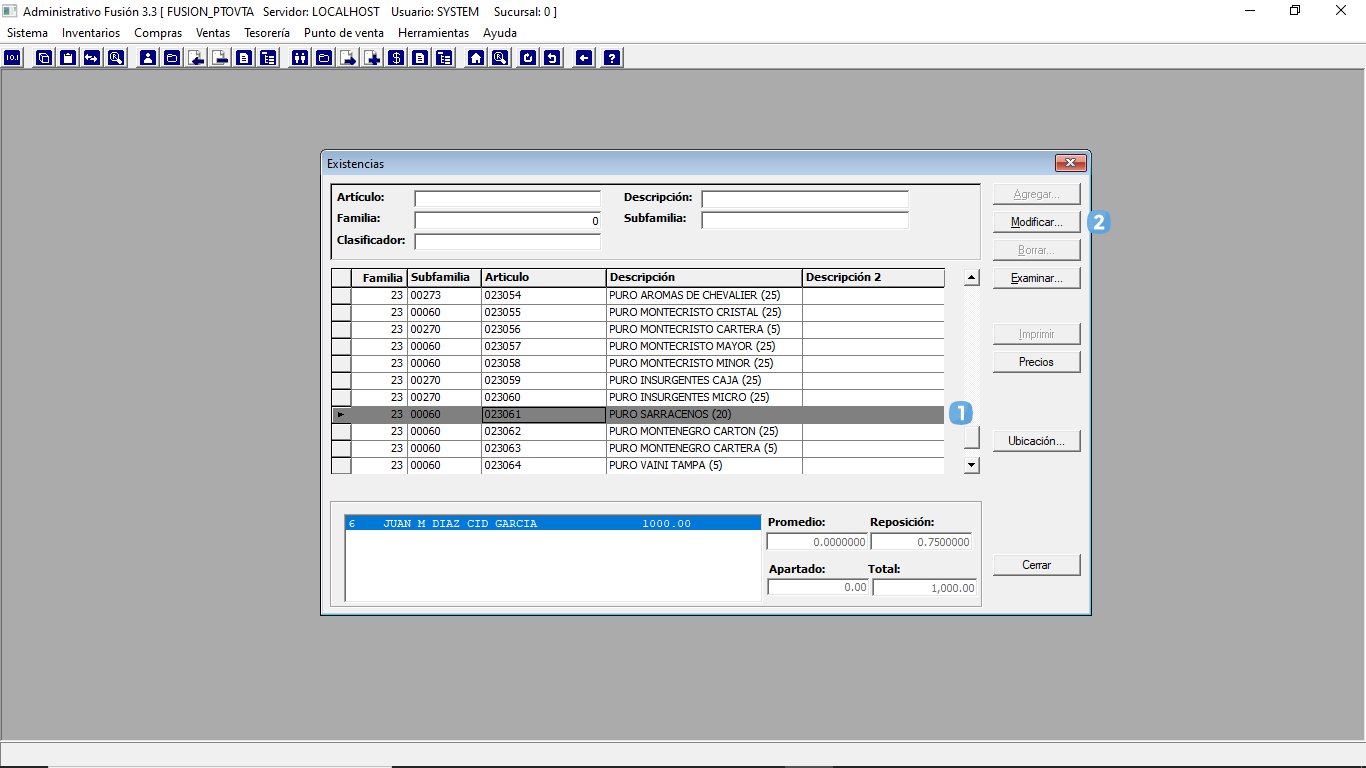Click the left arrow back icon
This screenshot has height=768, width=1366.
click(584, 58)
